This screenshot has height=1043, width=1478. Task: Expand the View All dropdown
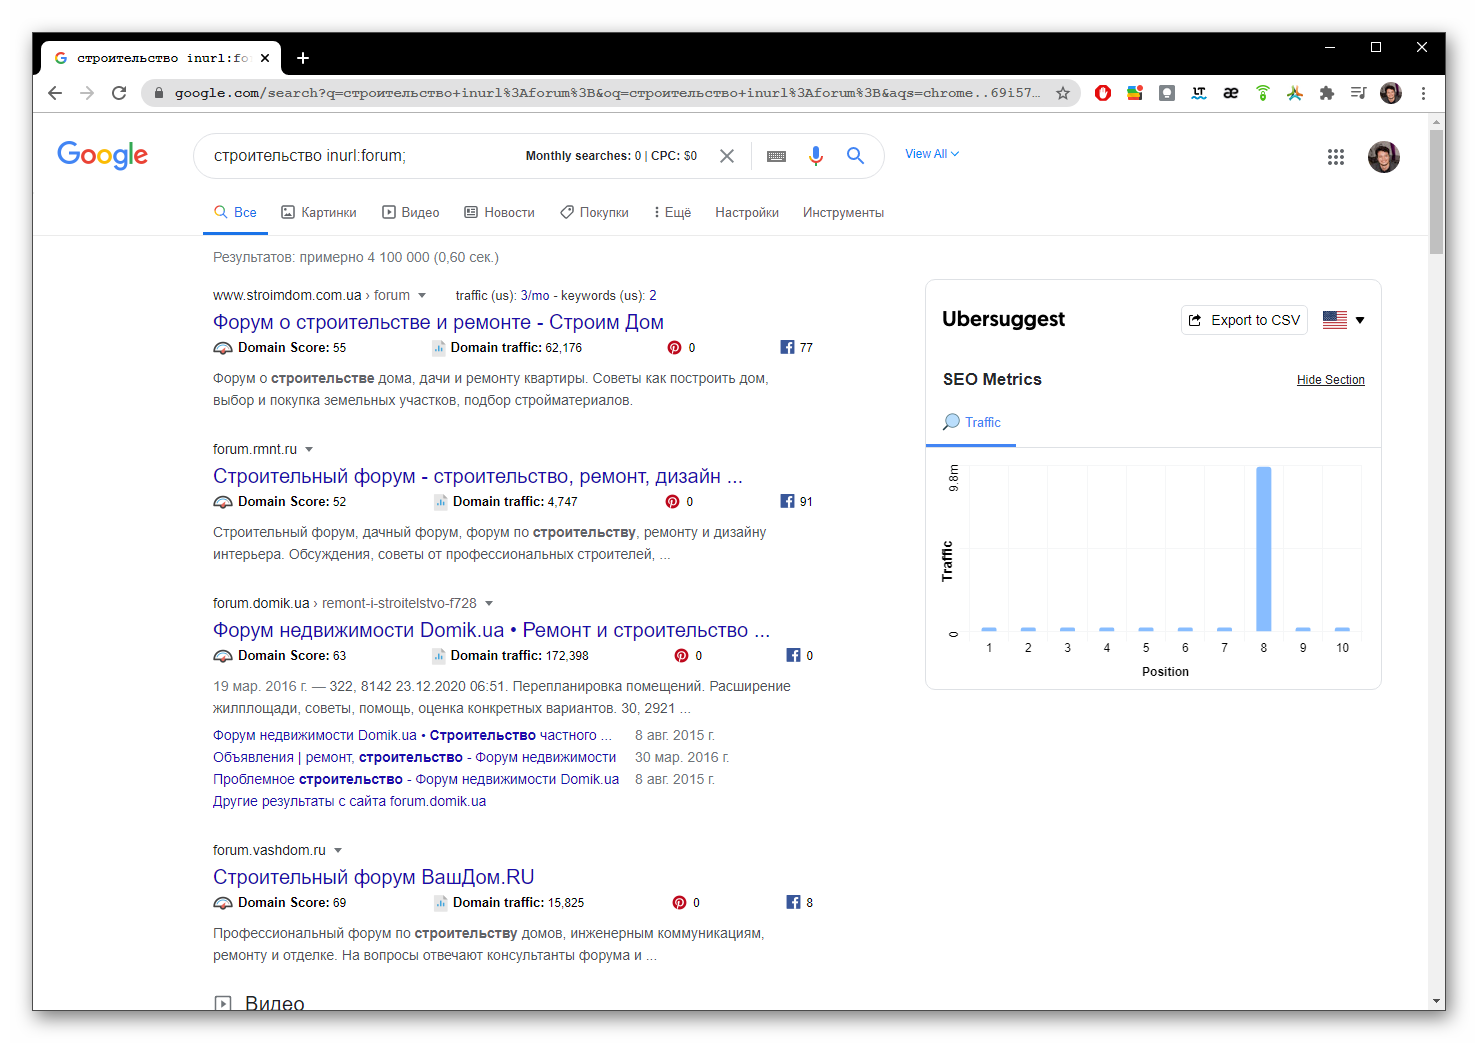[x=932, y=154]
